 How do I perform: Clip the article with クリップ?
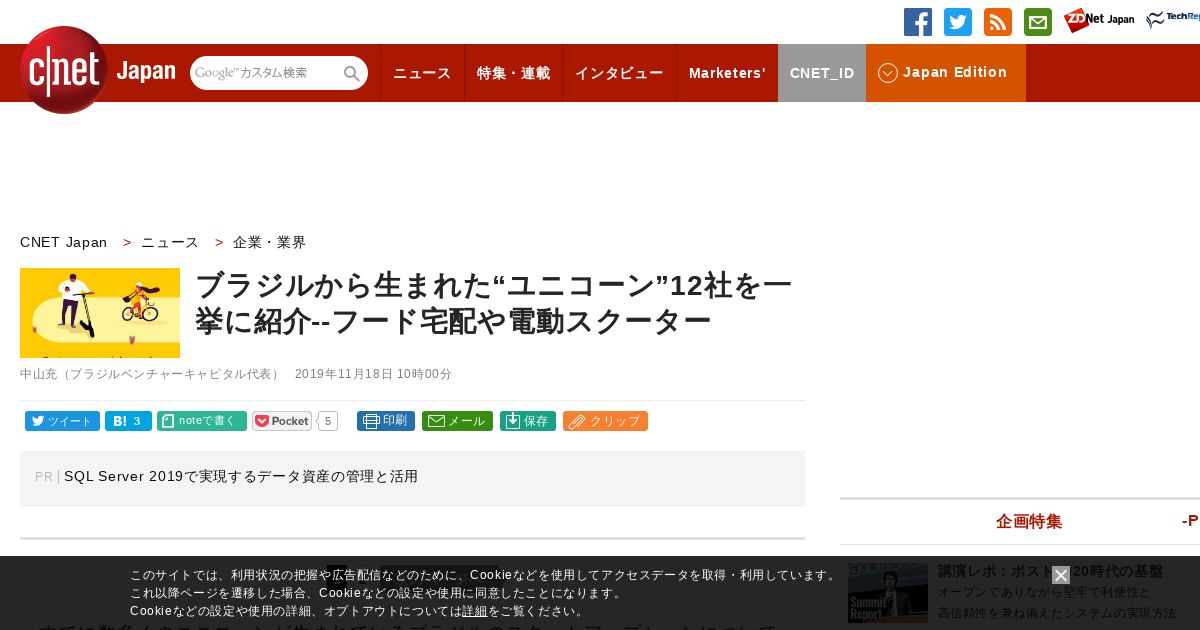605,421
